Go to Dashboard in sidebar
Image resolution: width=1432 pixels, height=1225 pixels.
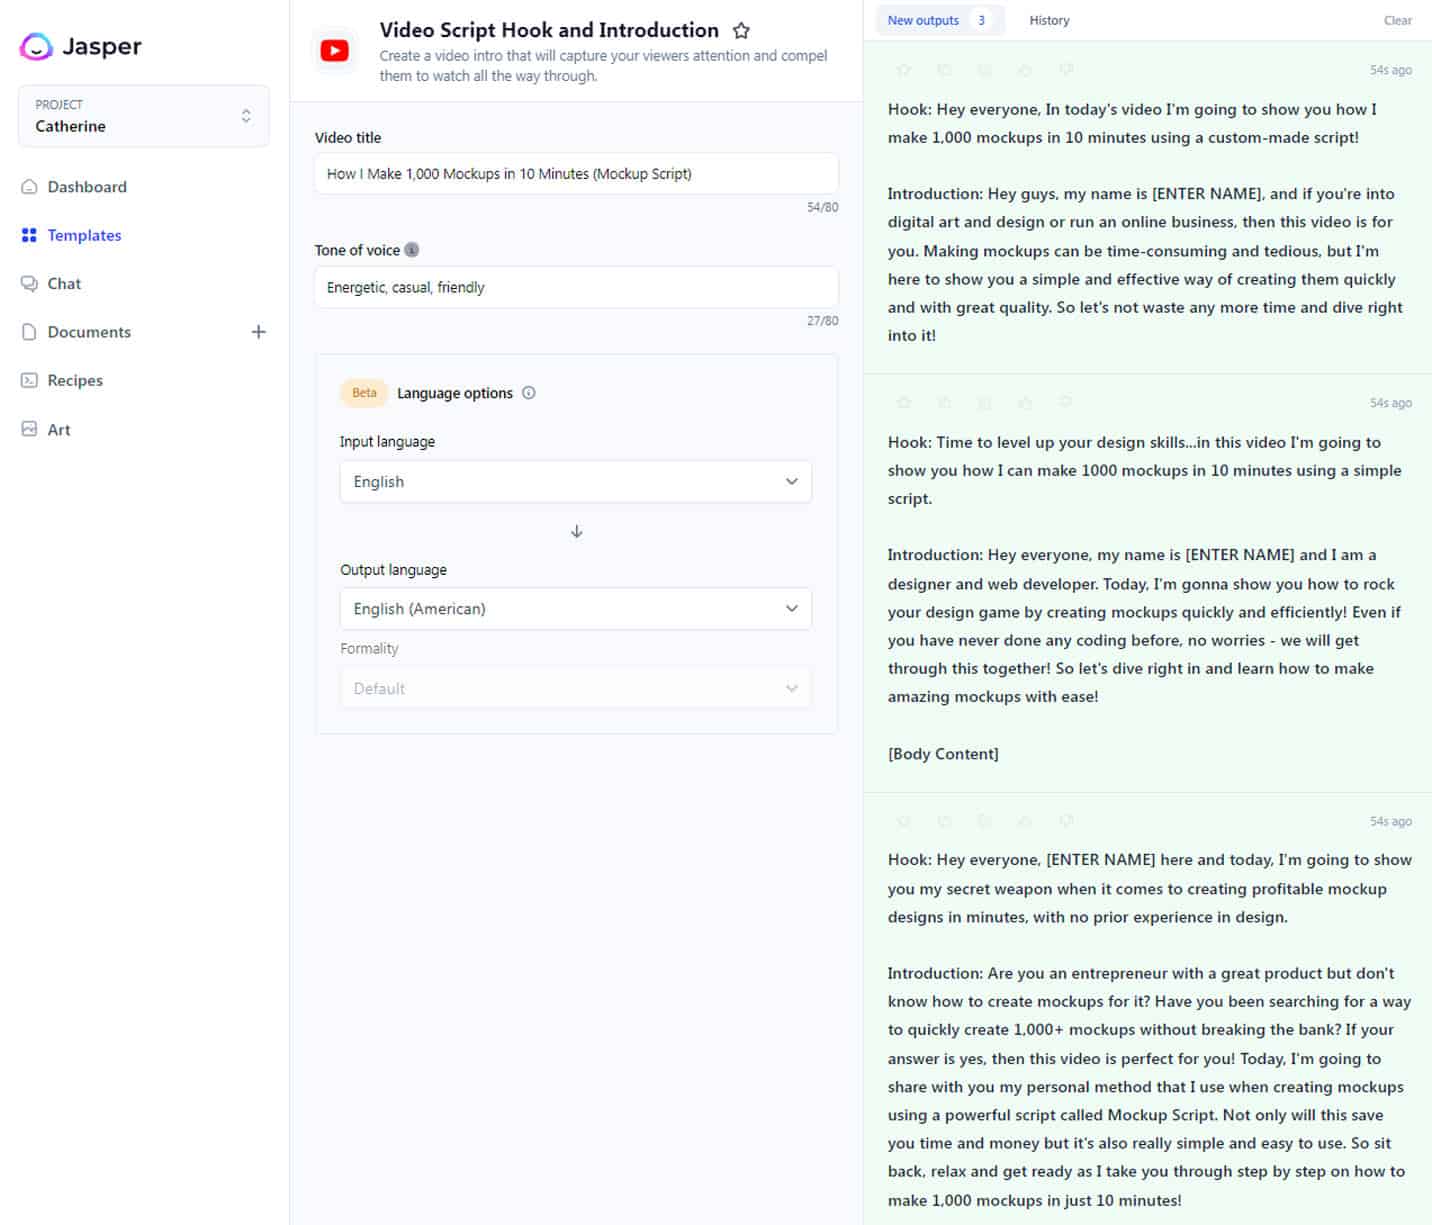tap(87, 187)
